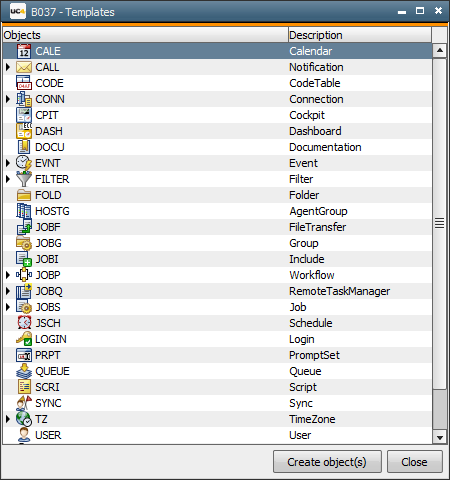Select the DASH dashboard icon
Screen dimensions: 450x480
(24, 131)
